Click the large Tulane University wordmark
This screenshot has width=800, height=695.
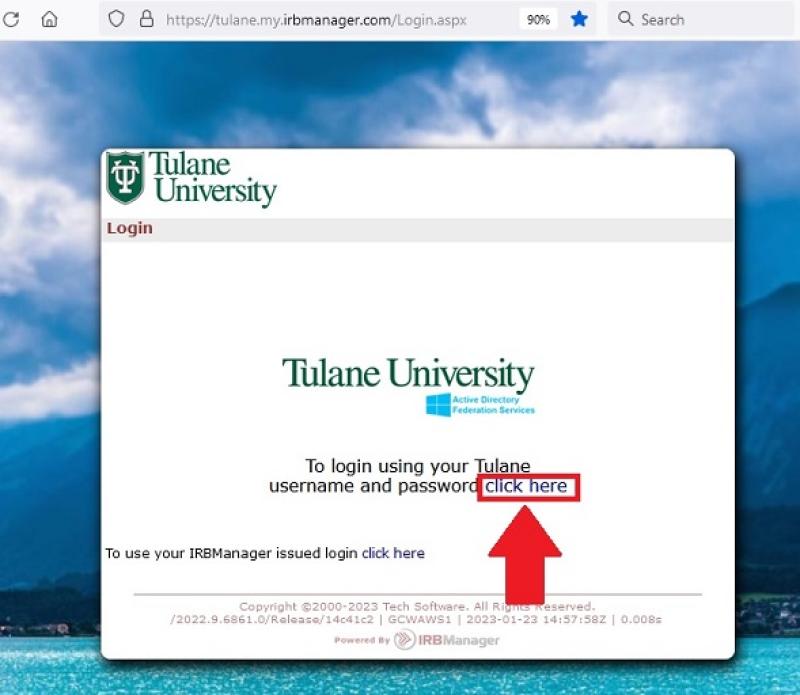[408, 374]
